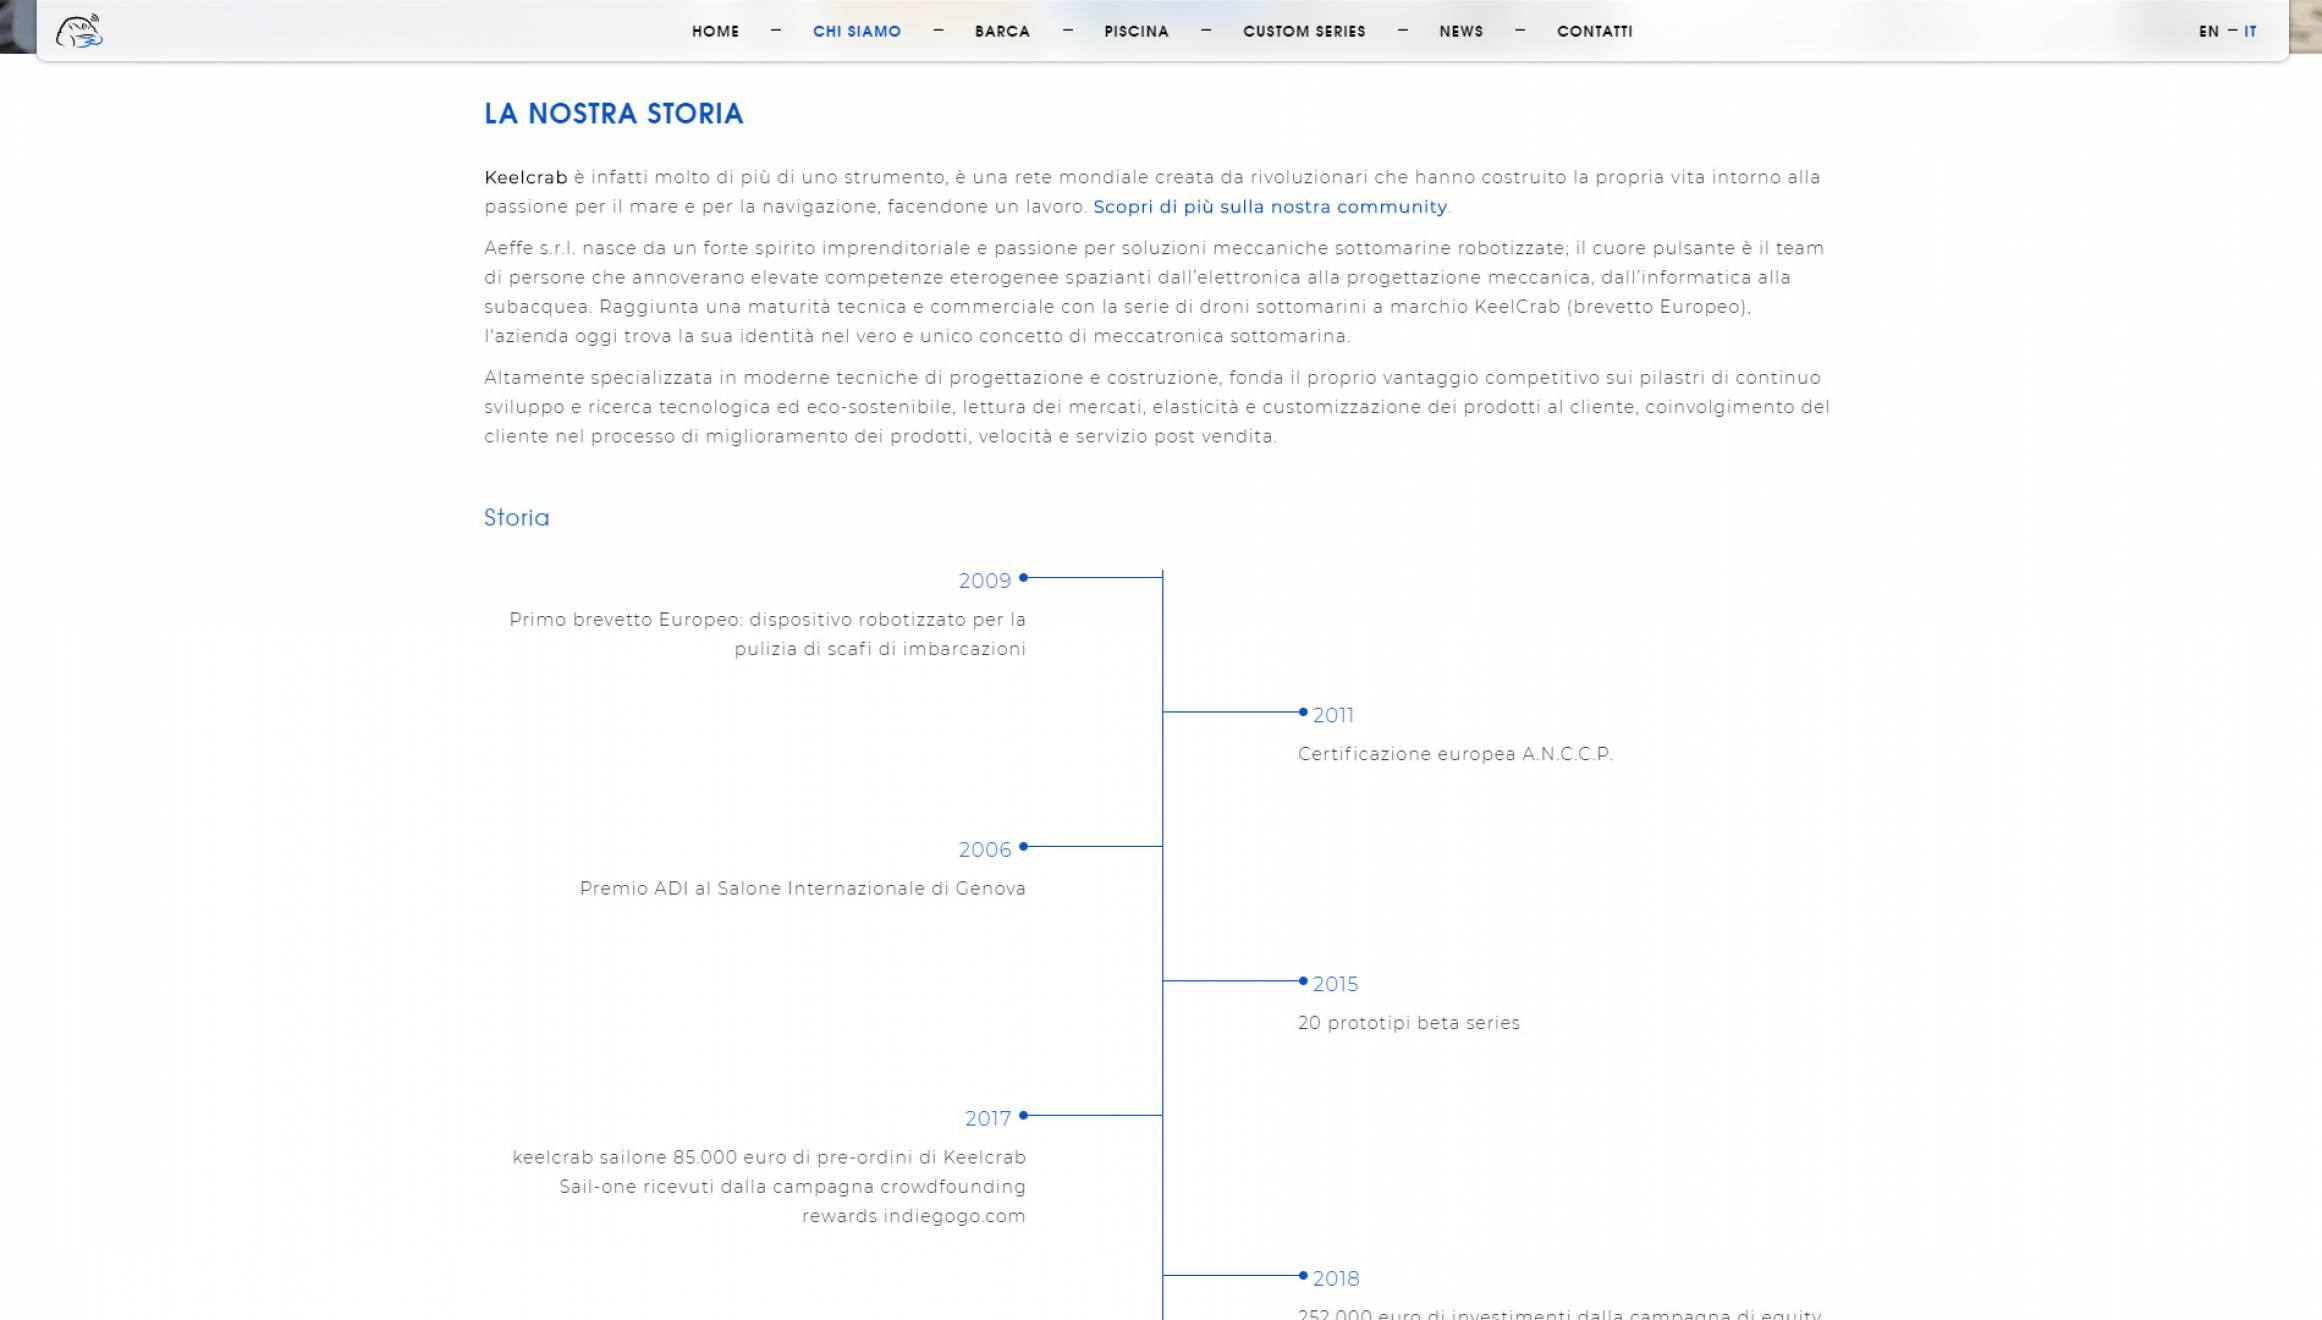Go to the BARCA section

[x=1002, y=31]
